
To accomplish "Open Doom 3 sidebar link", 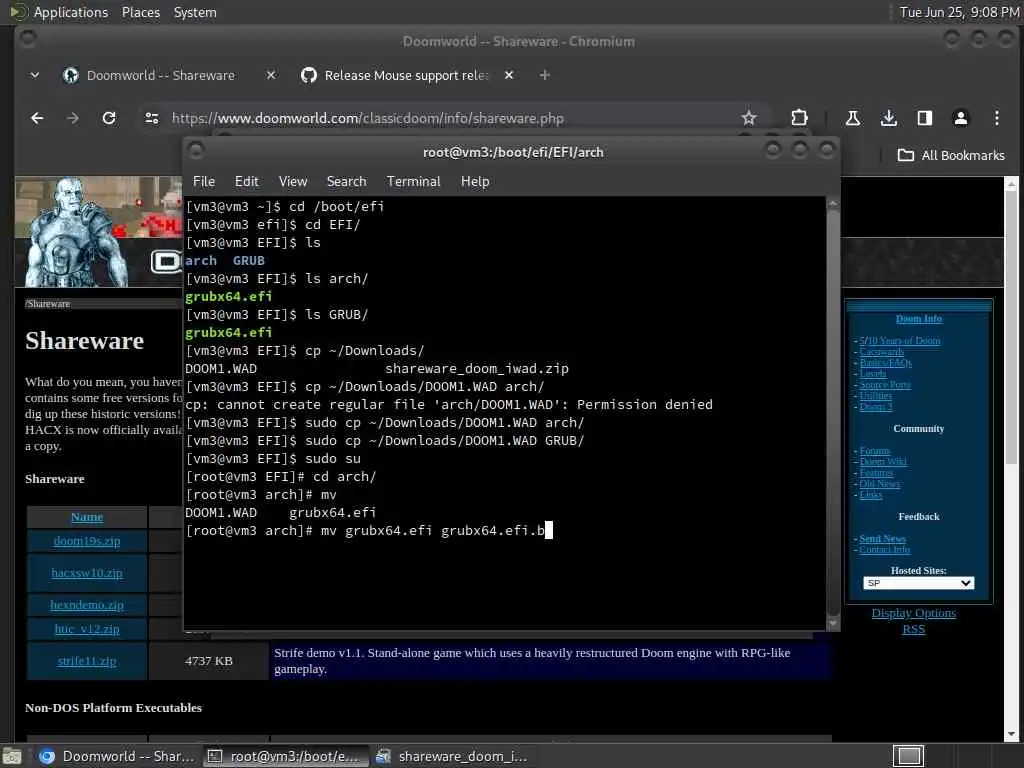I will pyautogui.click(x=876, y=406).
